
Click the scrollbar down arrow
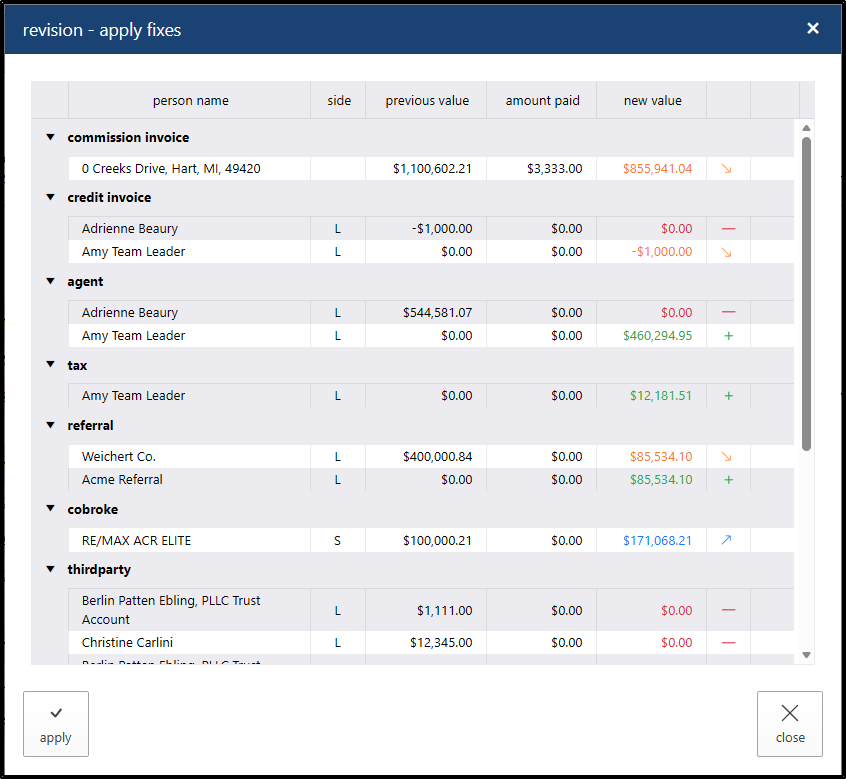coord(806,655)
